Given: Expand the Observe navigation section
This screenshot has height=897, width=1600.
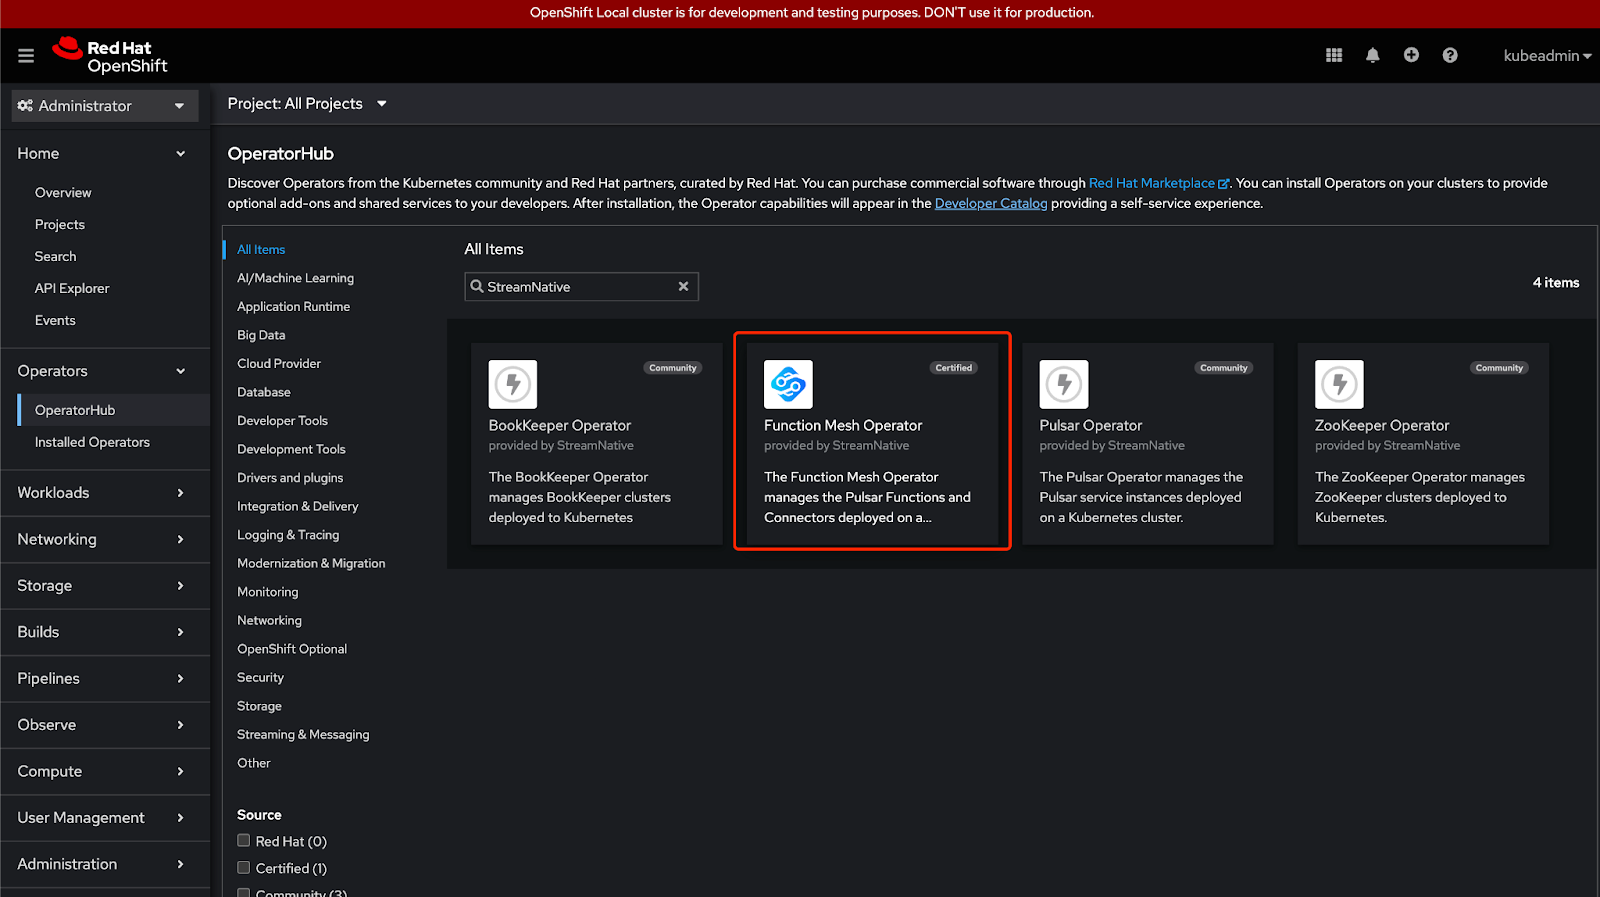Looking at the screenshot, I should tap(104, 725).
